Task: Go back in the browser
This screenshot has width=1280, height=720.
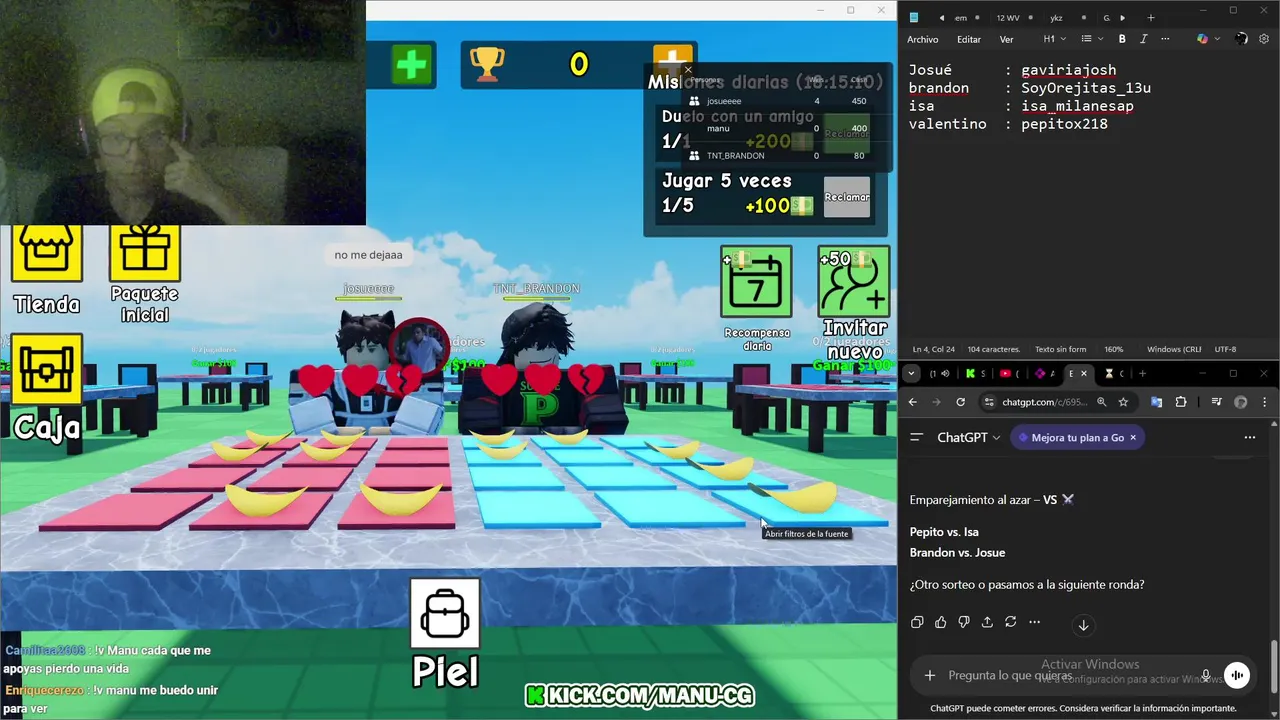Action: click(912, 402)
